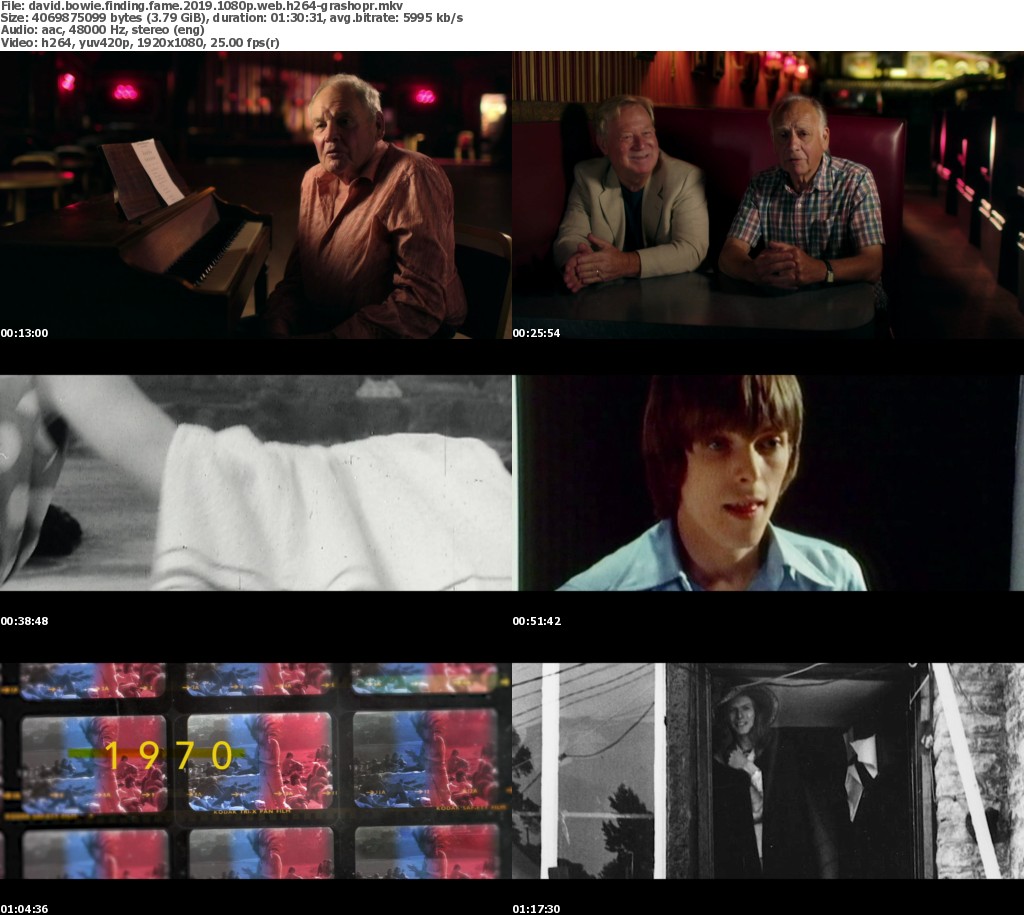
Task: Select the 00:38:48 timestamp label
Action: click(x=24, y=621)
